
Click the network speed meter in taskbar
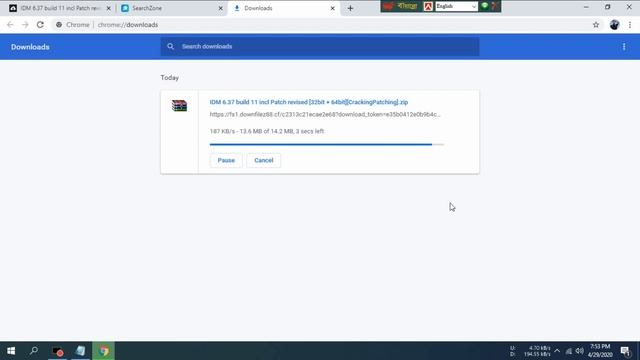pos(531,351)
